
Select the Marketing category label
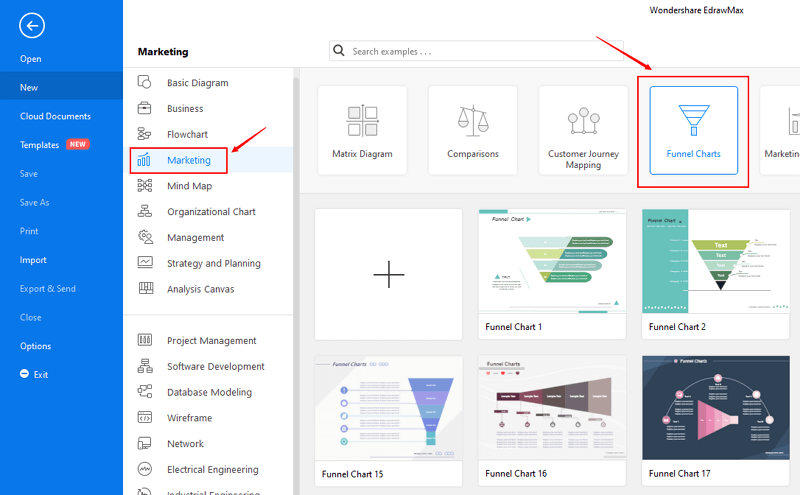189,160
